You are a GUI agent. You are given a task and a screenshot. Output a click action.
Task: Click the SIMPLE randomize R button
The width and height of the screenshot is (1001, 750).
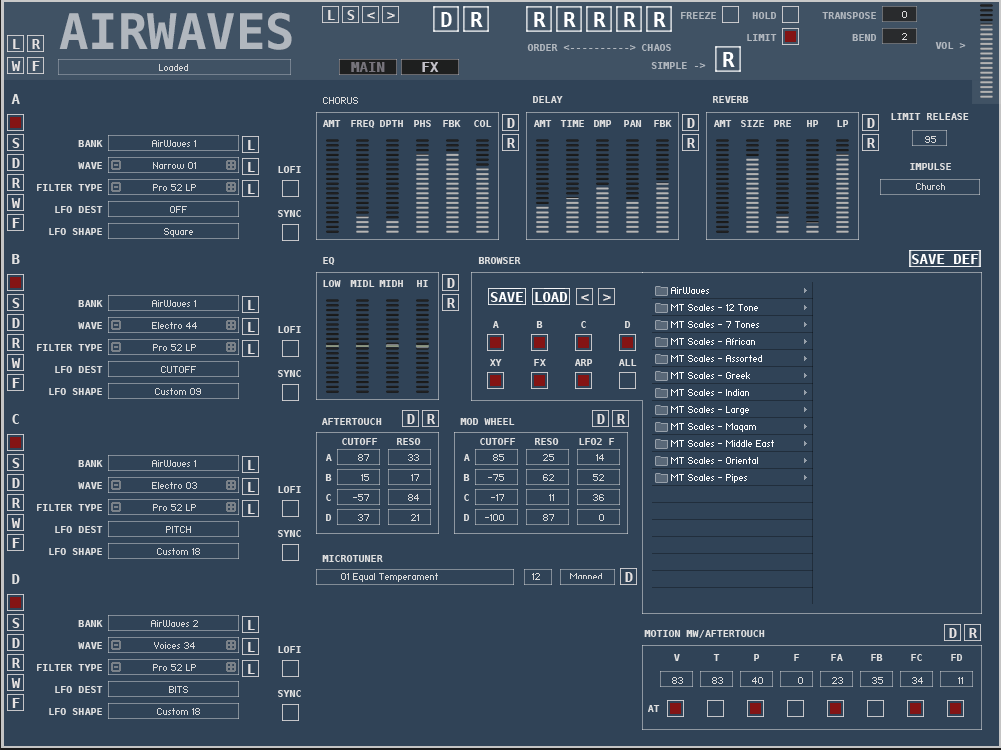tap(728, 60)
